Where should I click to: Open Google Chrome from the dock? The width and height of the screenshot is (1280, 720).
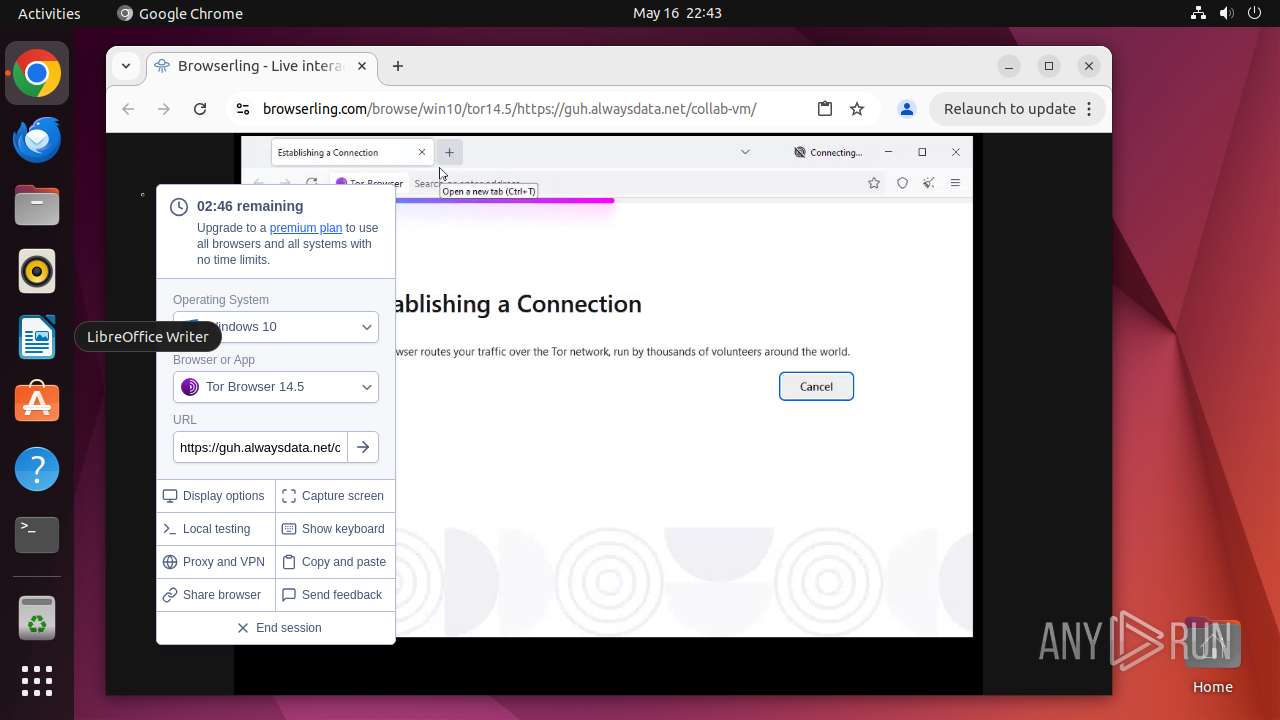37,73
